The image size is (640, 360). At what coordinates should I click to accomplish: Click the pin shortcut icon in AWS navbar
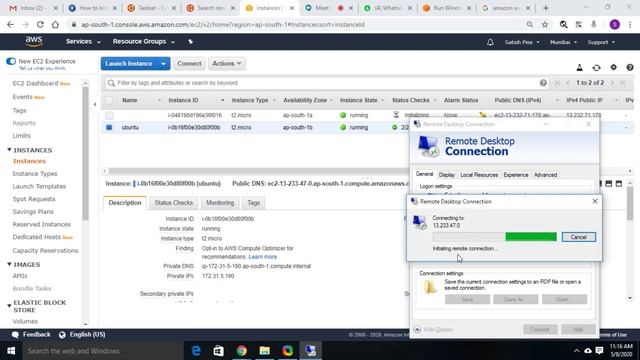pyautogui.click(x=190, y=42)
